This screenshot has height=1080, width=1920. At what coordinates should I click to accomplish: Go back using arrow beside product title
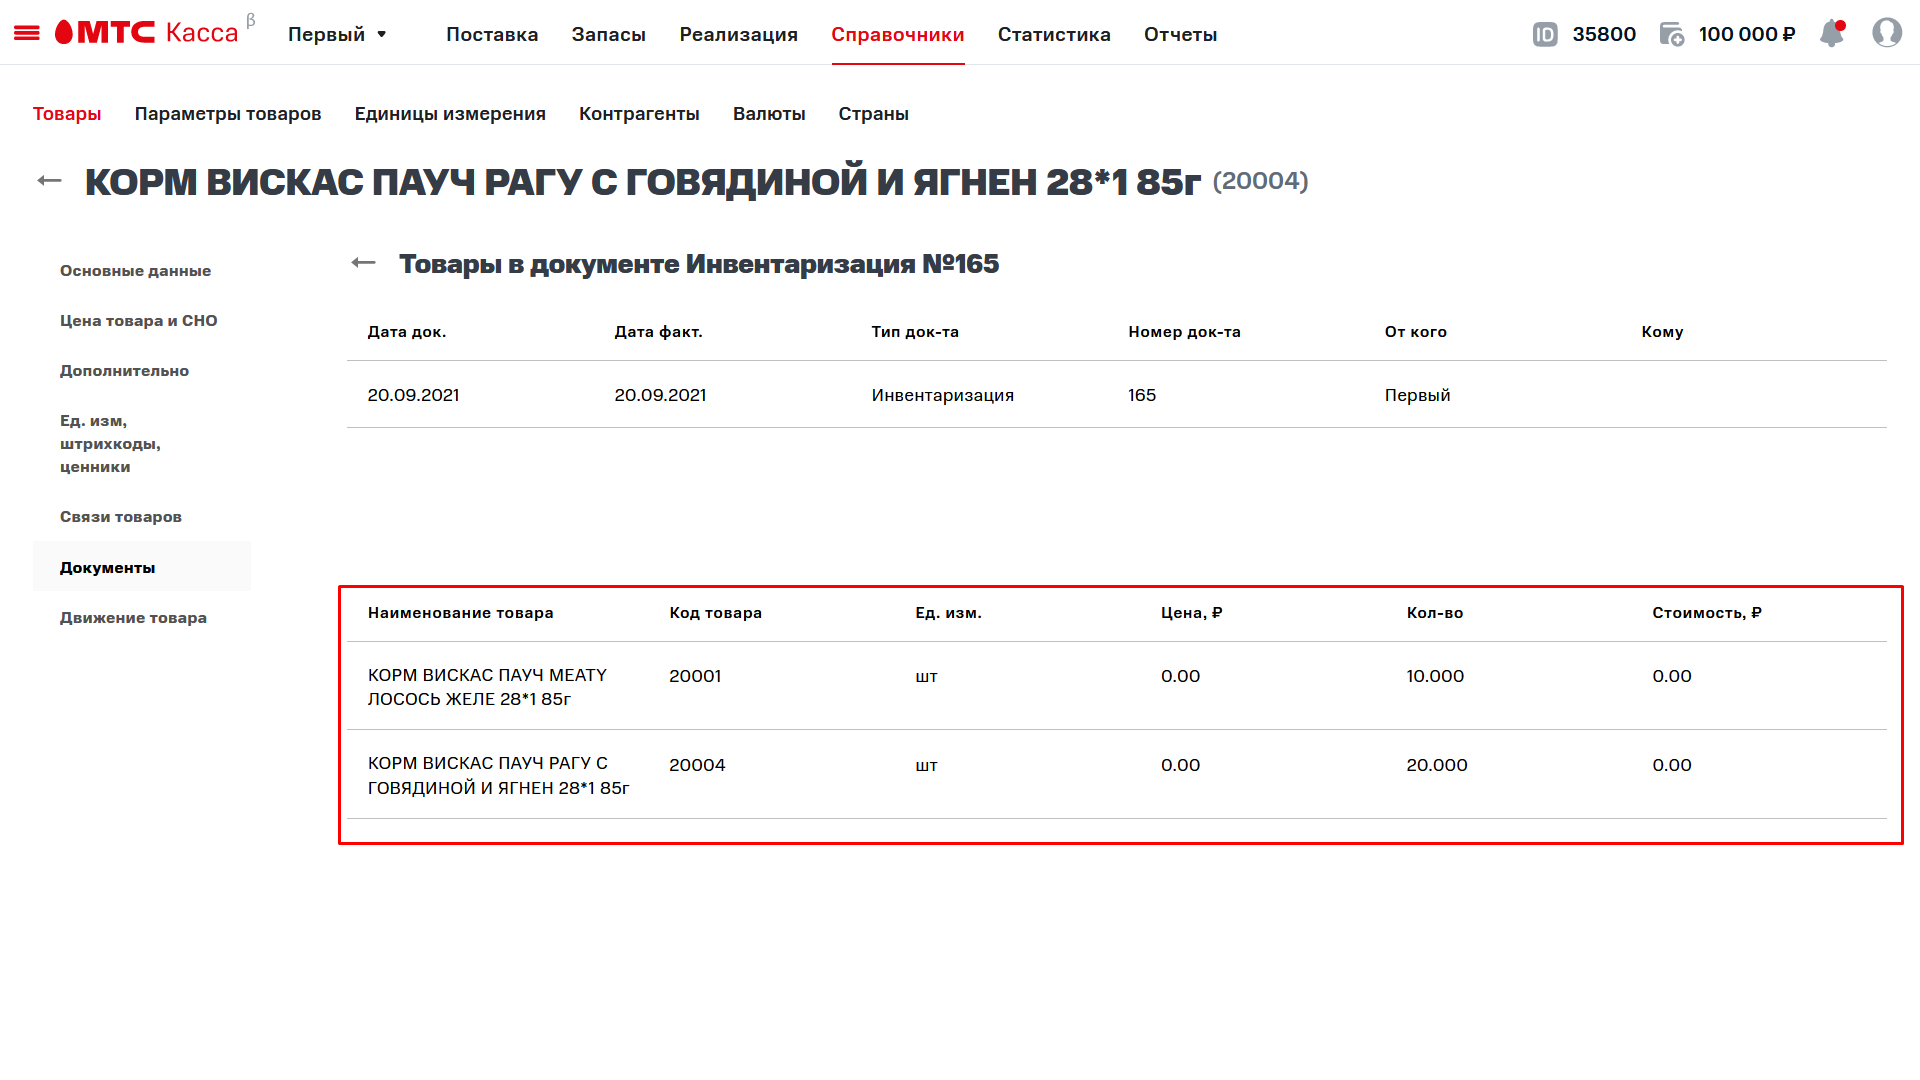click(x=49, y=181)
